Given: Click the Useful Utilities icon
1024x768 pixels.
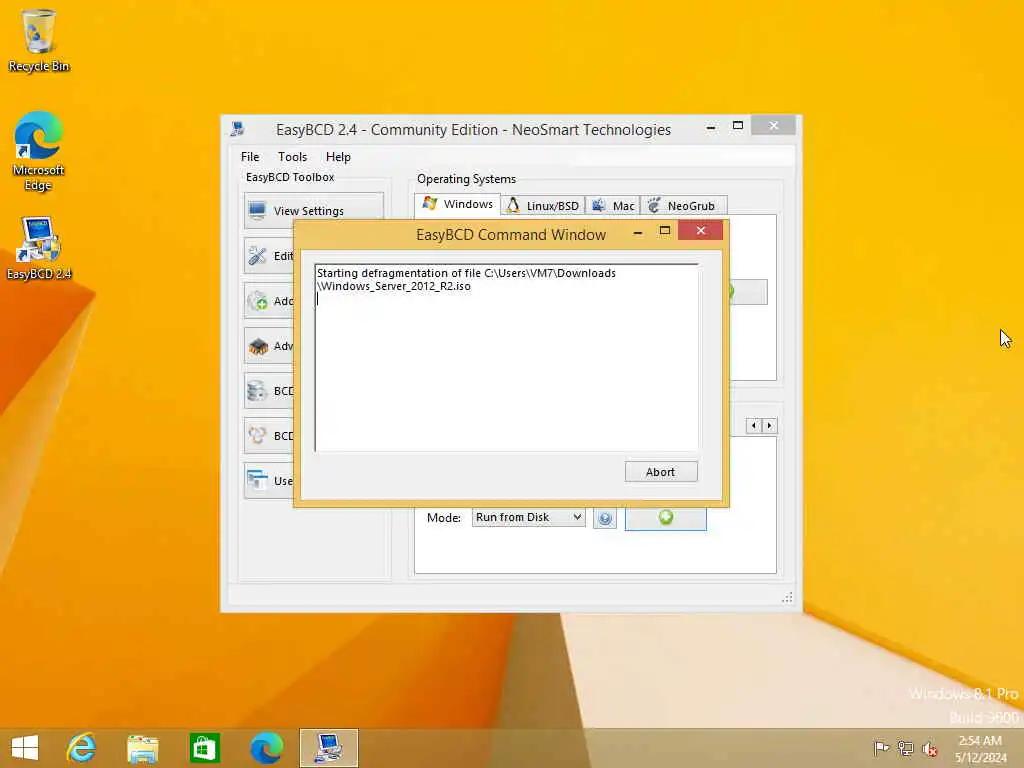Looking at the screenshot, I should 257,481.
